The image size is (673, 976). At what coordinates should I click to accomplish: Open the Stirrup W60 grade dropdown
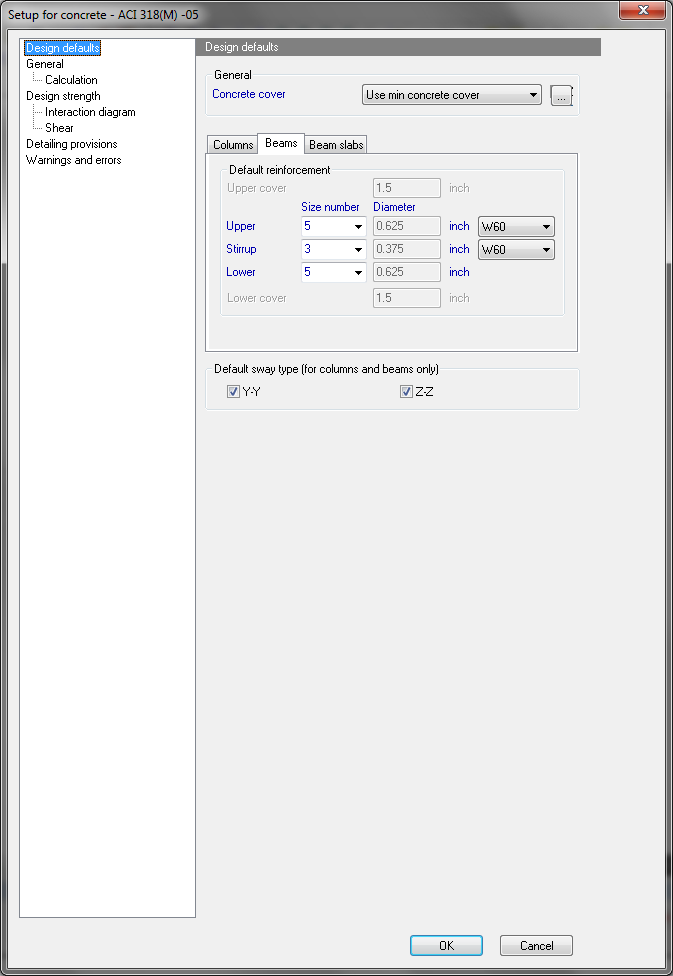[516, 249]
